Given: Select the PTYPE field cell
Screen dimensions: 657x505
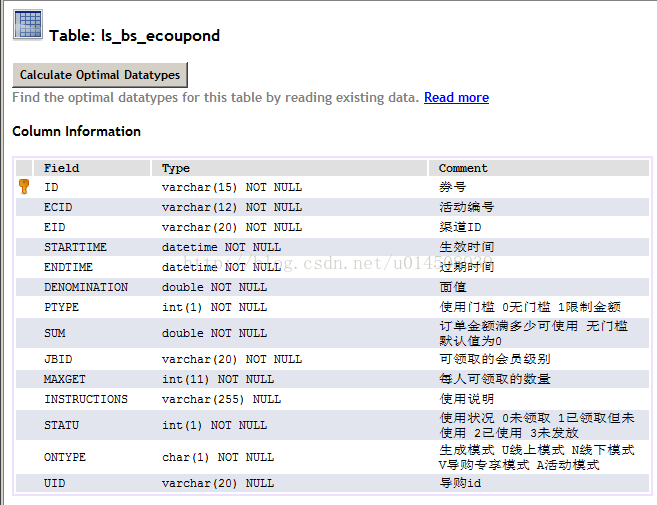Looking at the screenshot, I should pyautogui.click(x=92, y=308).
